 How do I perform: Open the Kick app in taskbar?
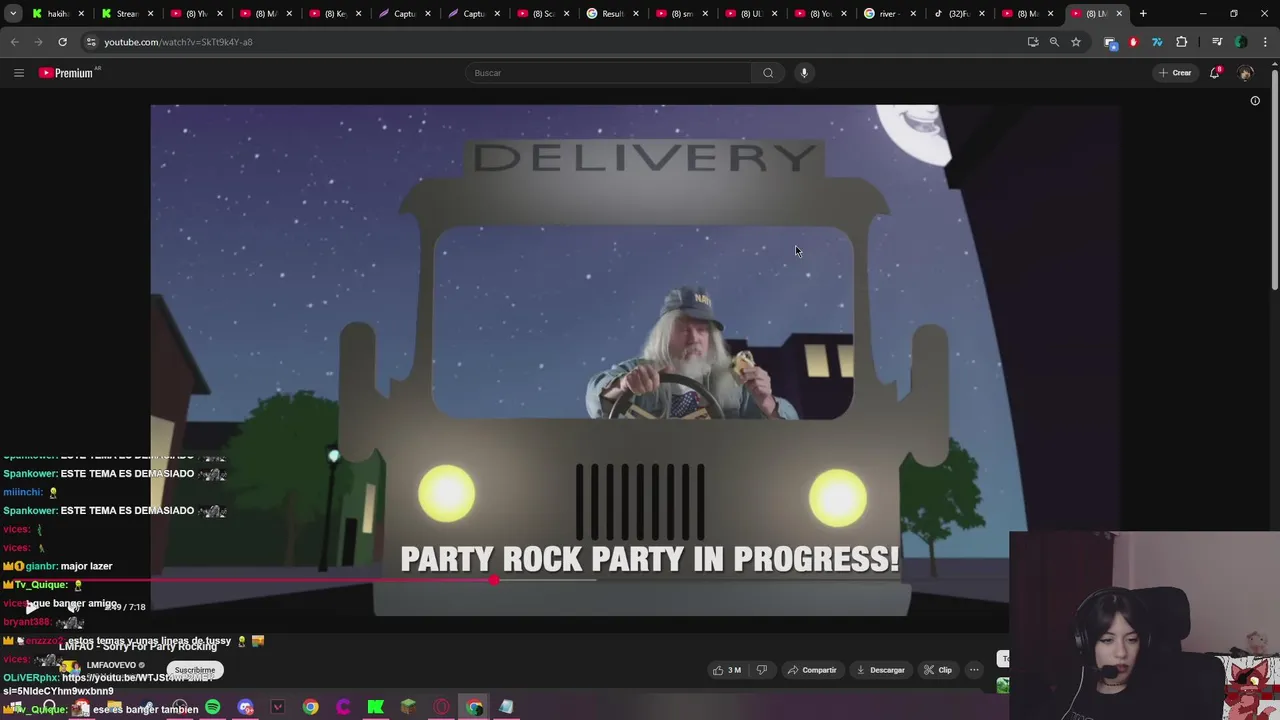click(376, 708)
